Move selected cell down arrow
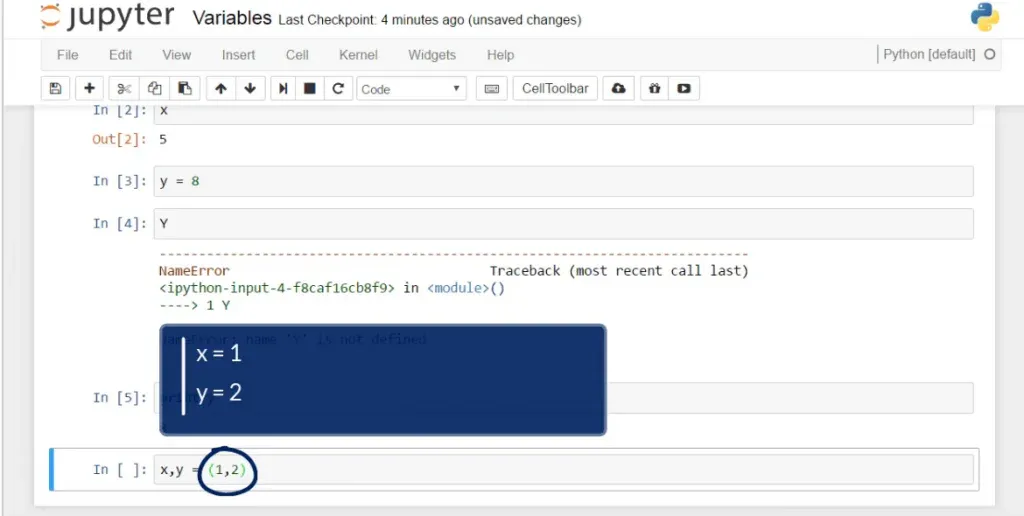This screenshot has height=516, width=1024. 249,89
